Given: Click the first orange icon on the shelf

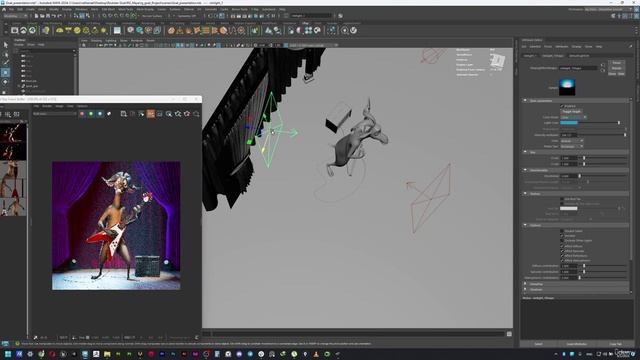Looking at the screenshot, I should point(171,30).
